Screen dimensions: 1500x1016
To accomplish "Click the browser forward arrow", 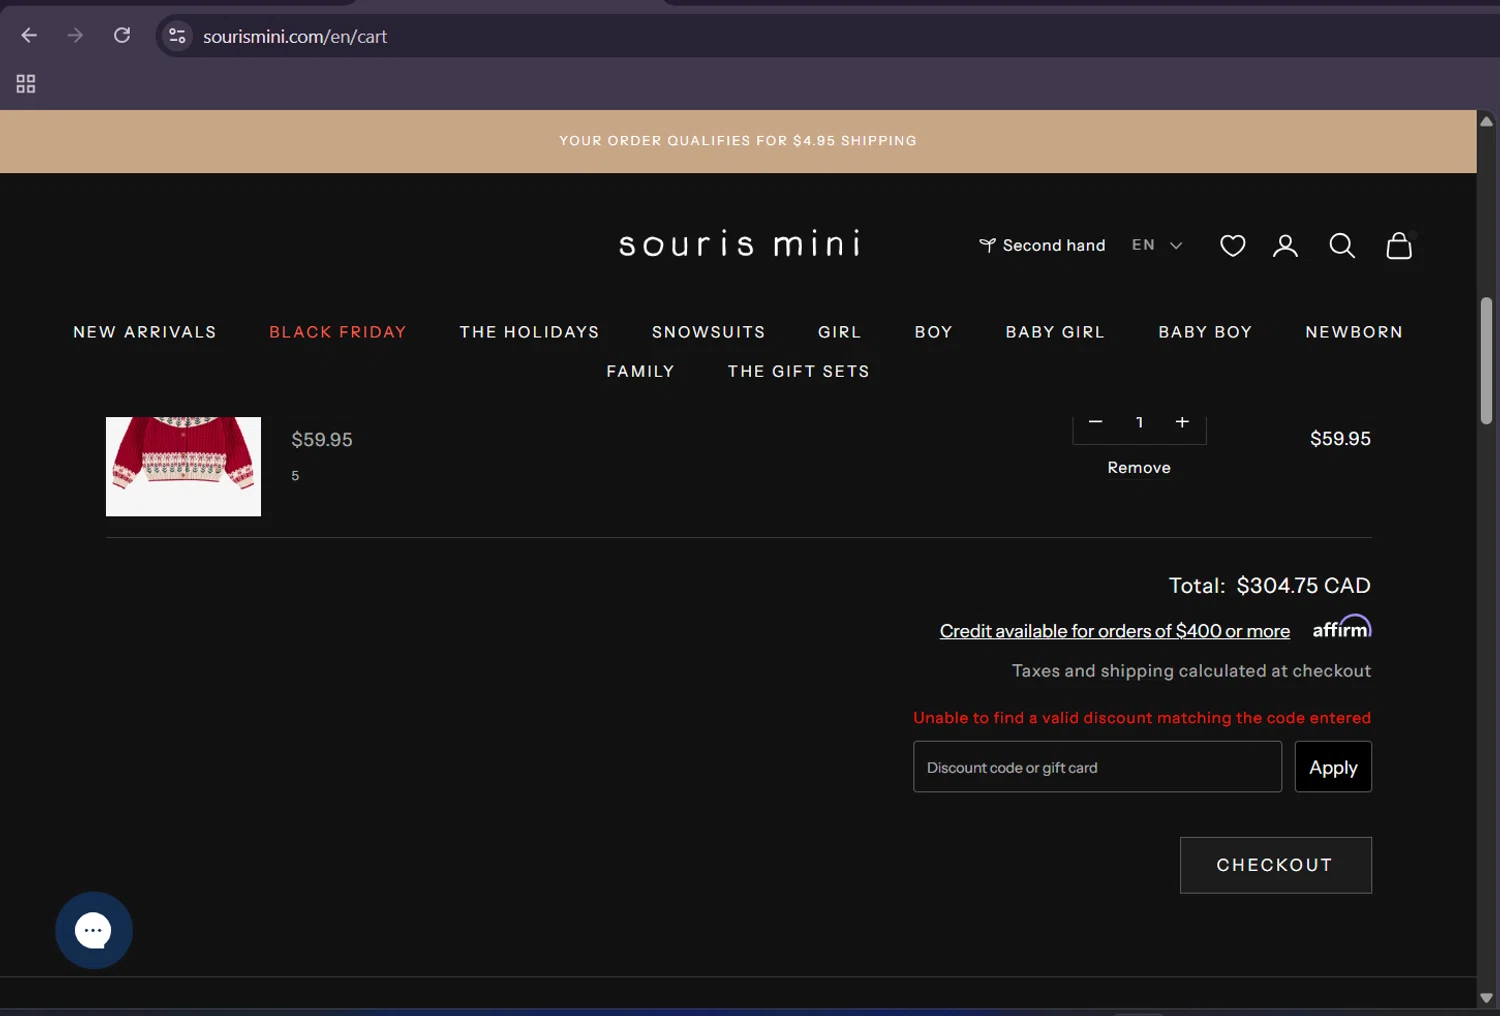I will tap(75, 36).
